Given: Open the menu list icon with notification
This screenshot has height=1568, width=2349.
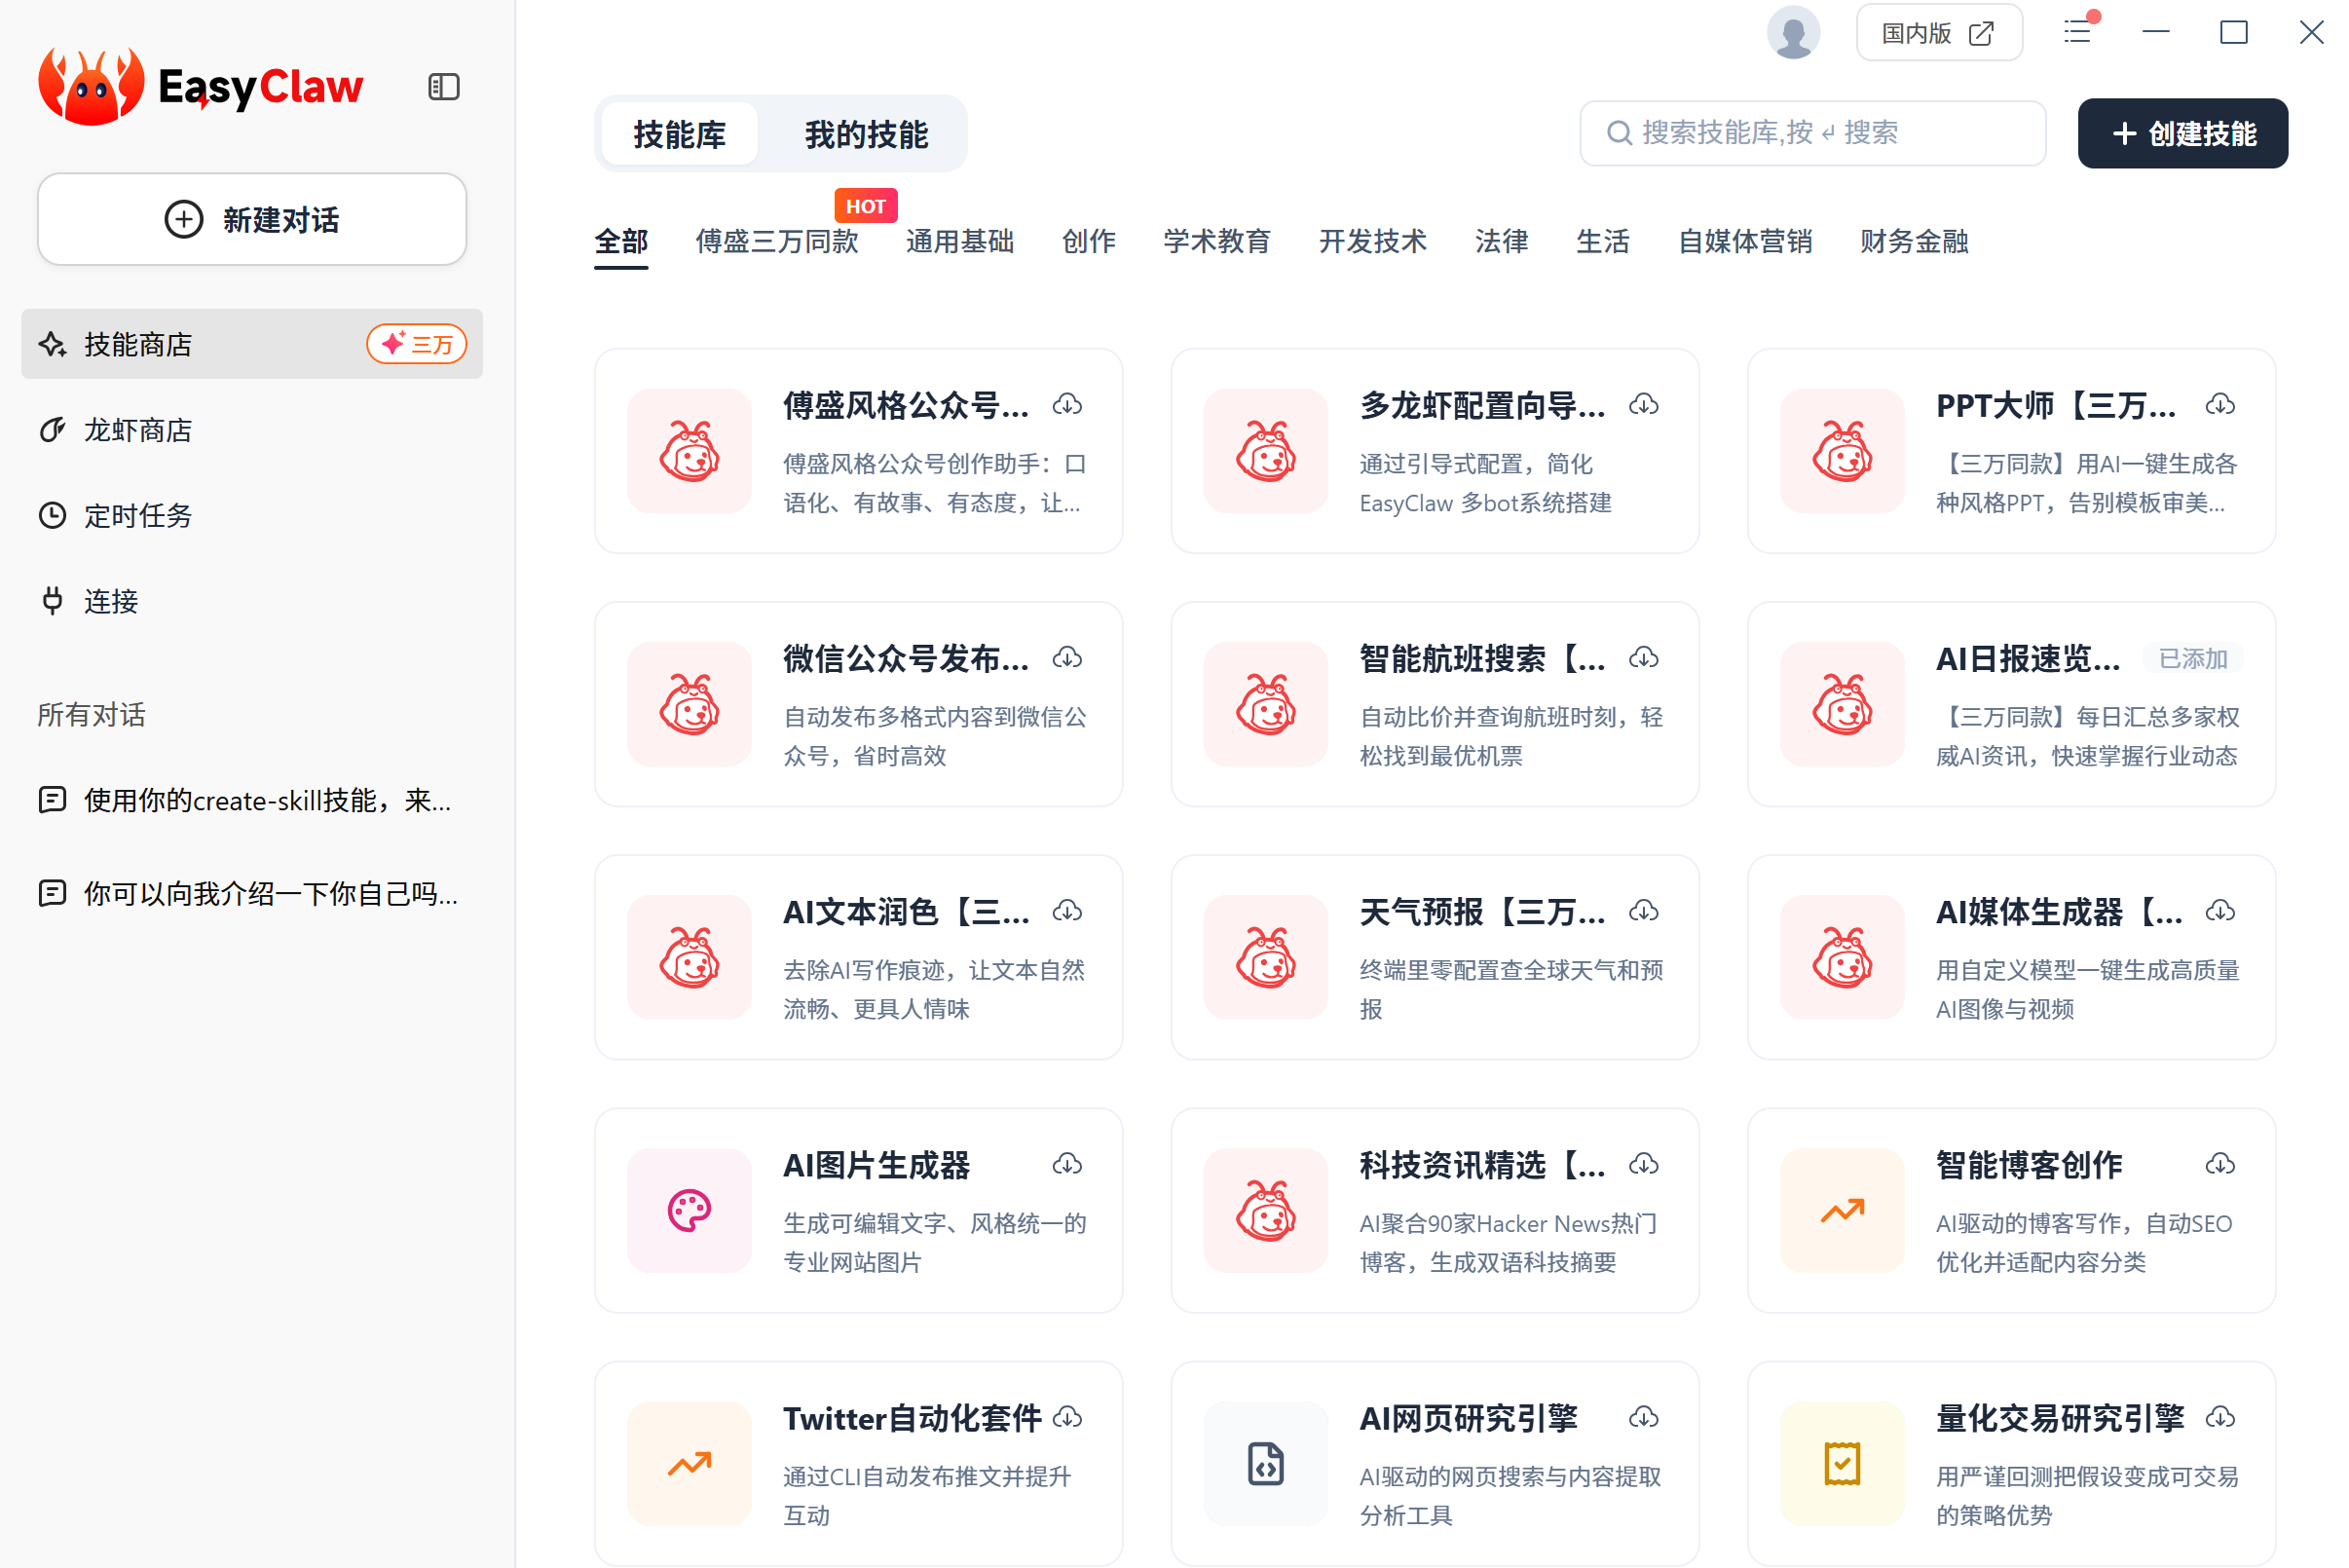Looking at the screenshot, I should (2077, 32).
